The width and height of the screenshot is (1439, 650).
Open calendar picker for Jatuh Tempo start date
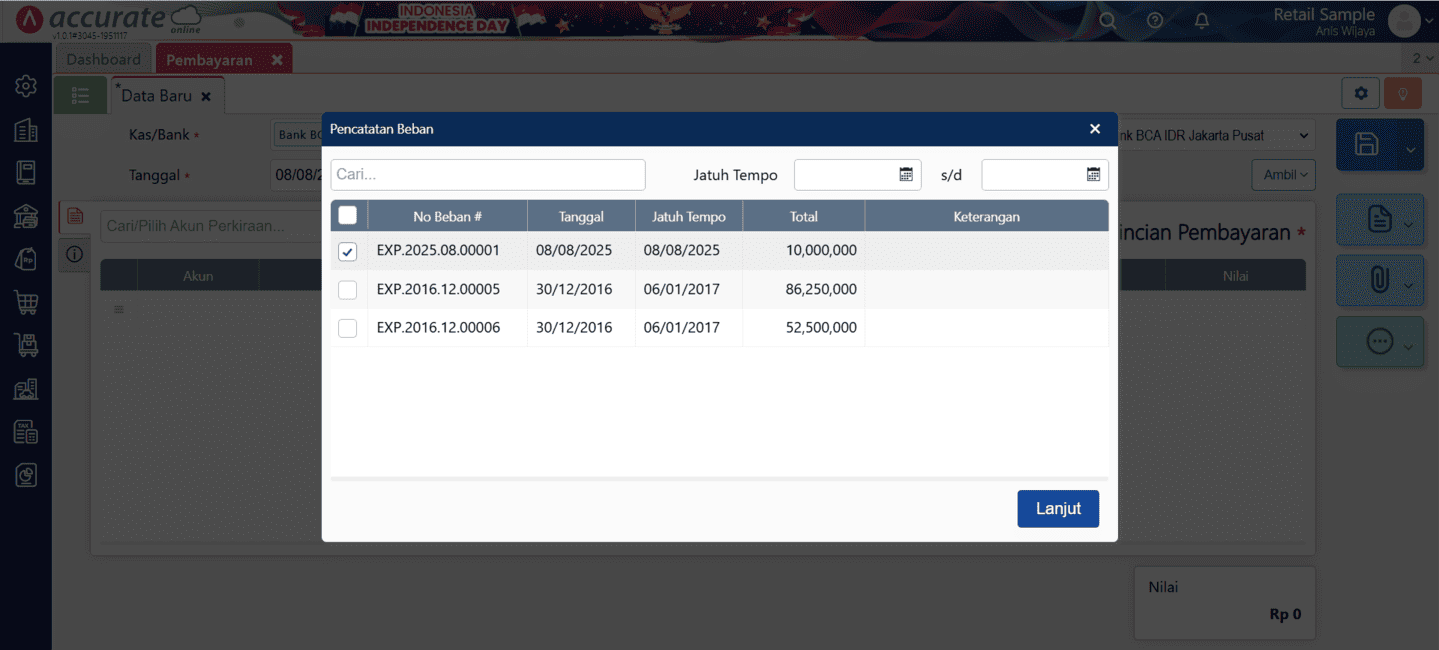(x=906, y=175)
